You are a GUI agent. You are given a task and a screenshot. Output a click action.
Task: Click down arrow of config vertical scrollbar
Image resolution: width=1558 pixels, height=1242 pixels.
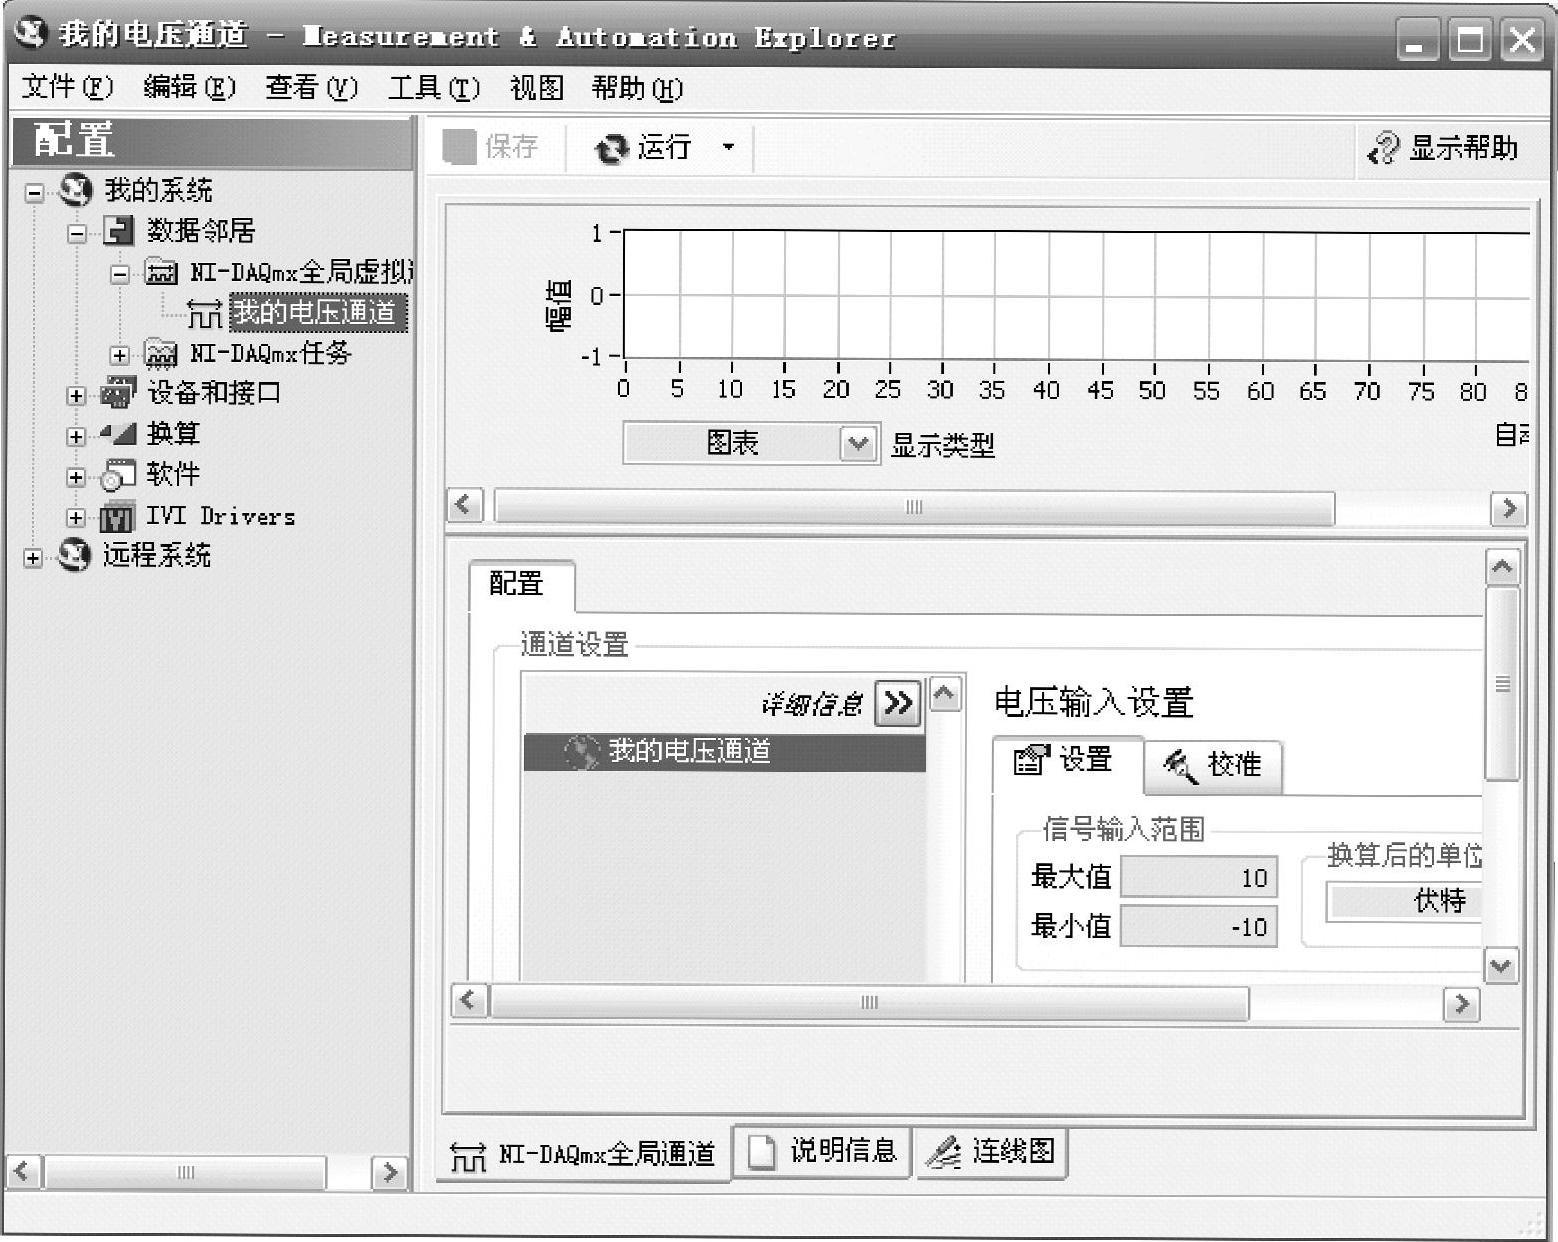[1502, 966]
